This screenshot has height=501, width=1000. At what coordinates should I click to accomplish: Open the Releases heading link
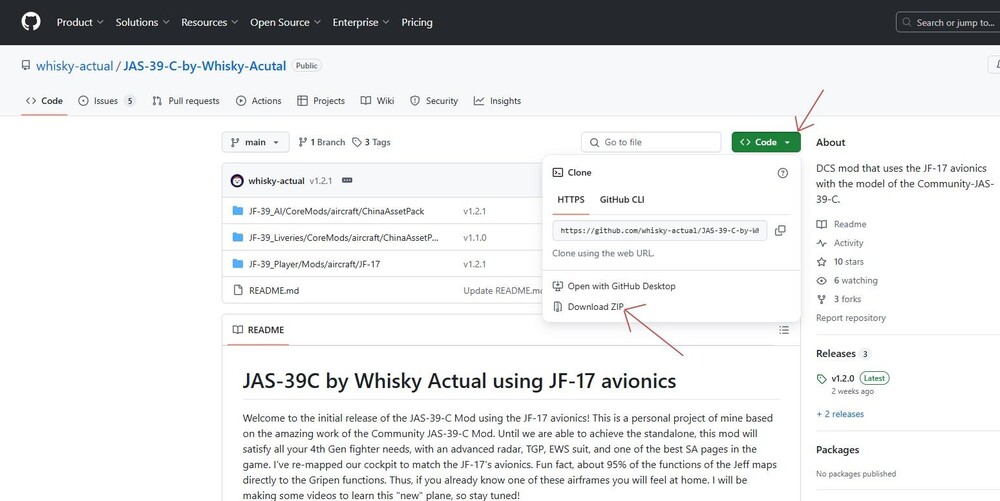(x=835, y=354)
